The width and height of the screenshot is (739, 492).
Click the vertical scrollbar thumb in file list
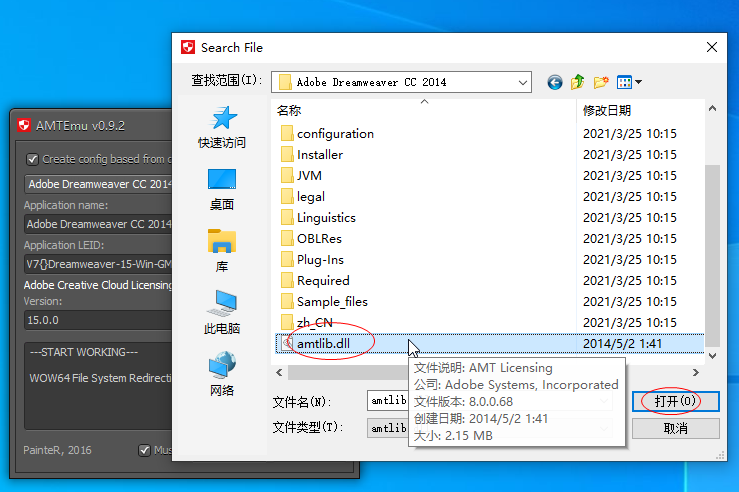[x=712, y=254]
